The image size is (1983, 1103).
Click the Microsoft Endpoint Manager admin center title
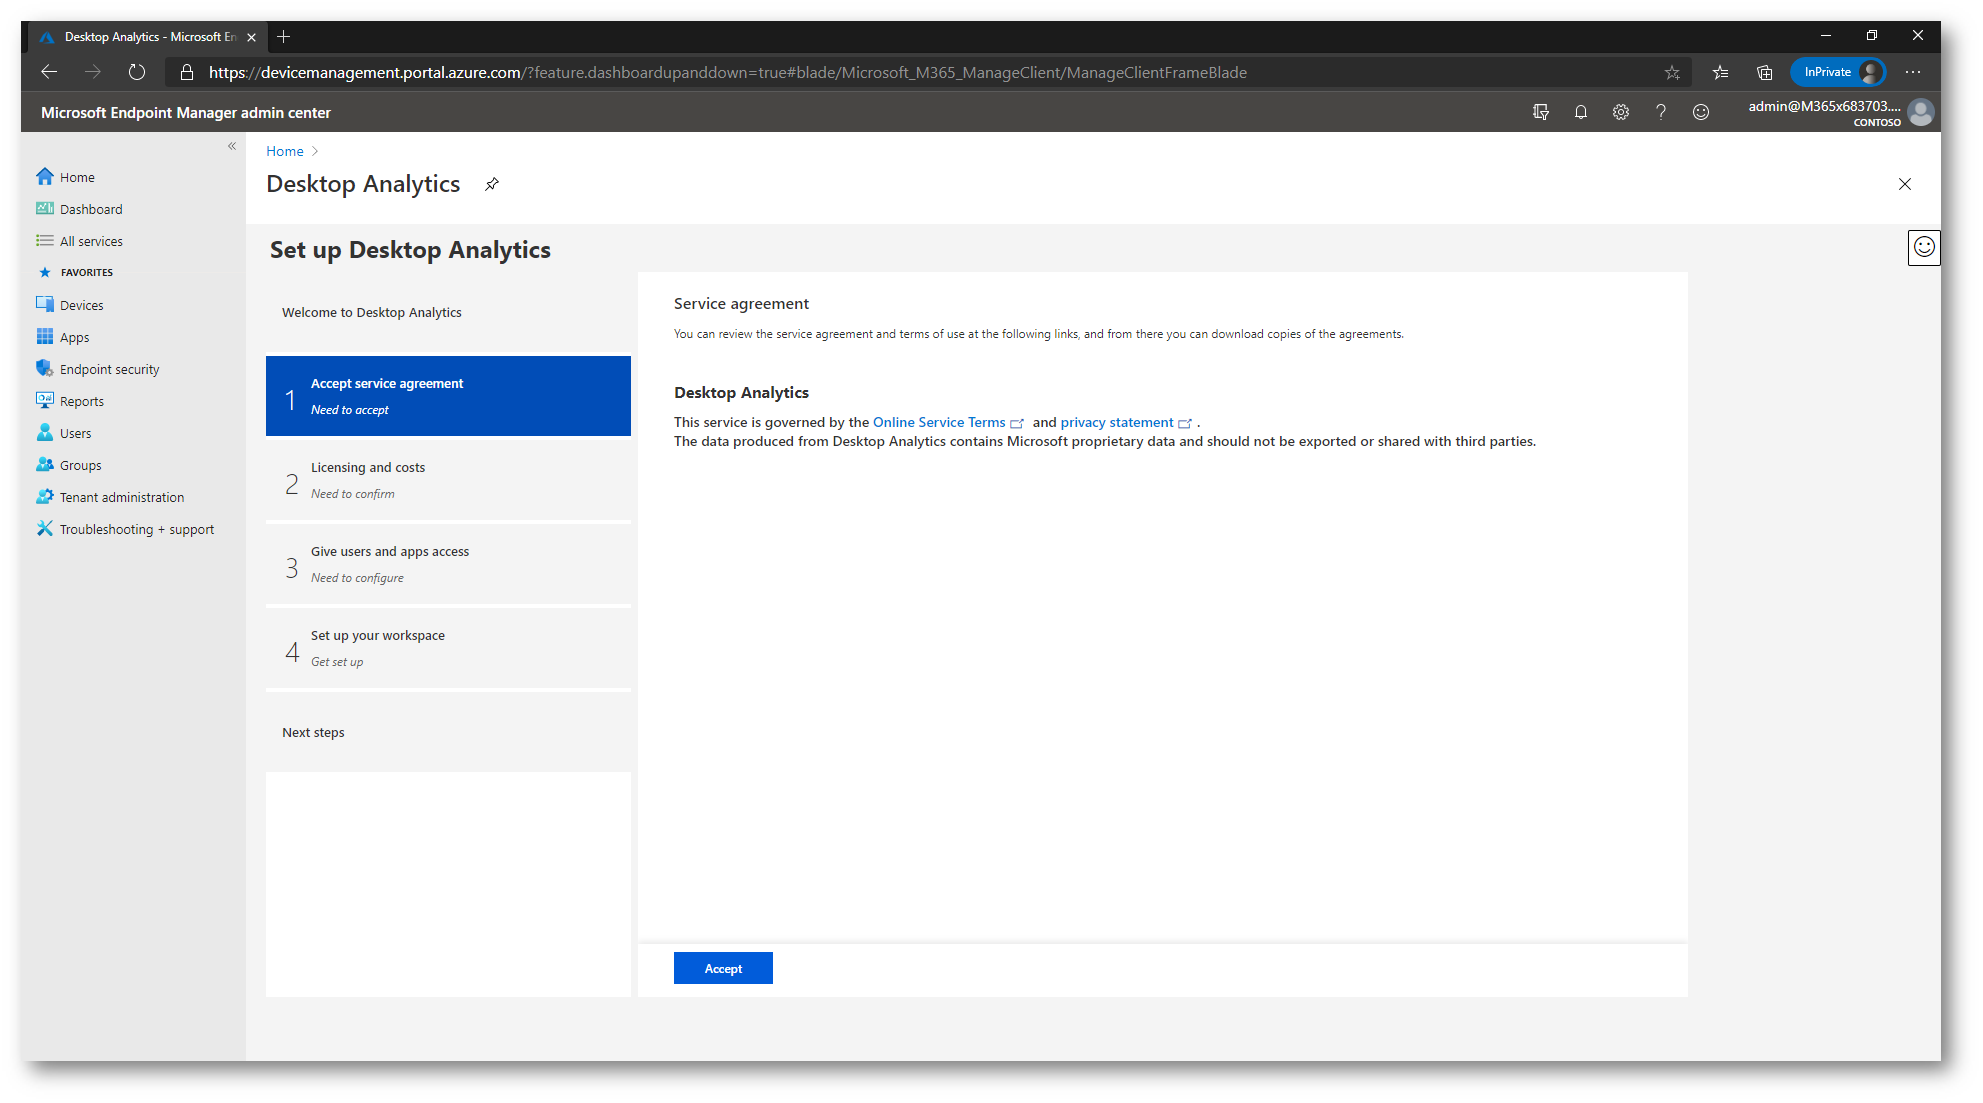click(186, 113)
